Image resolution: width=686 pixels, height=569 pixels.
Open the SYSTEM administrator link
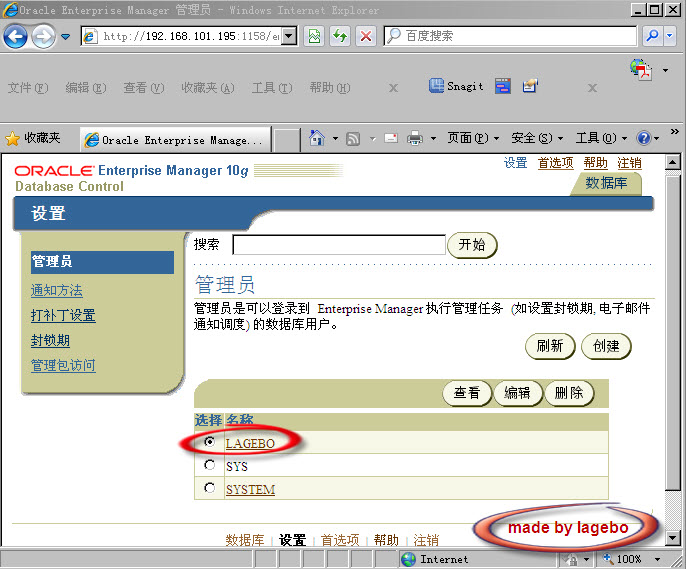pos(250,489)
